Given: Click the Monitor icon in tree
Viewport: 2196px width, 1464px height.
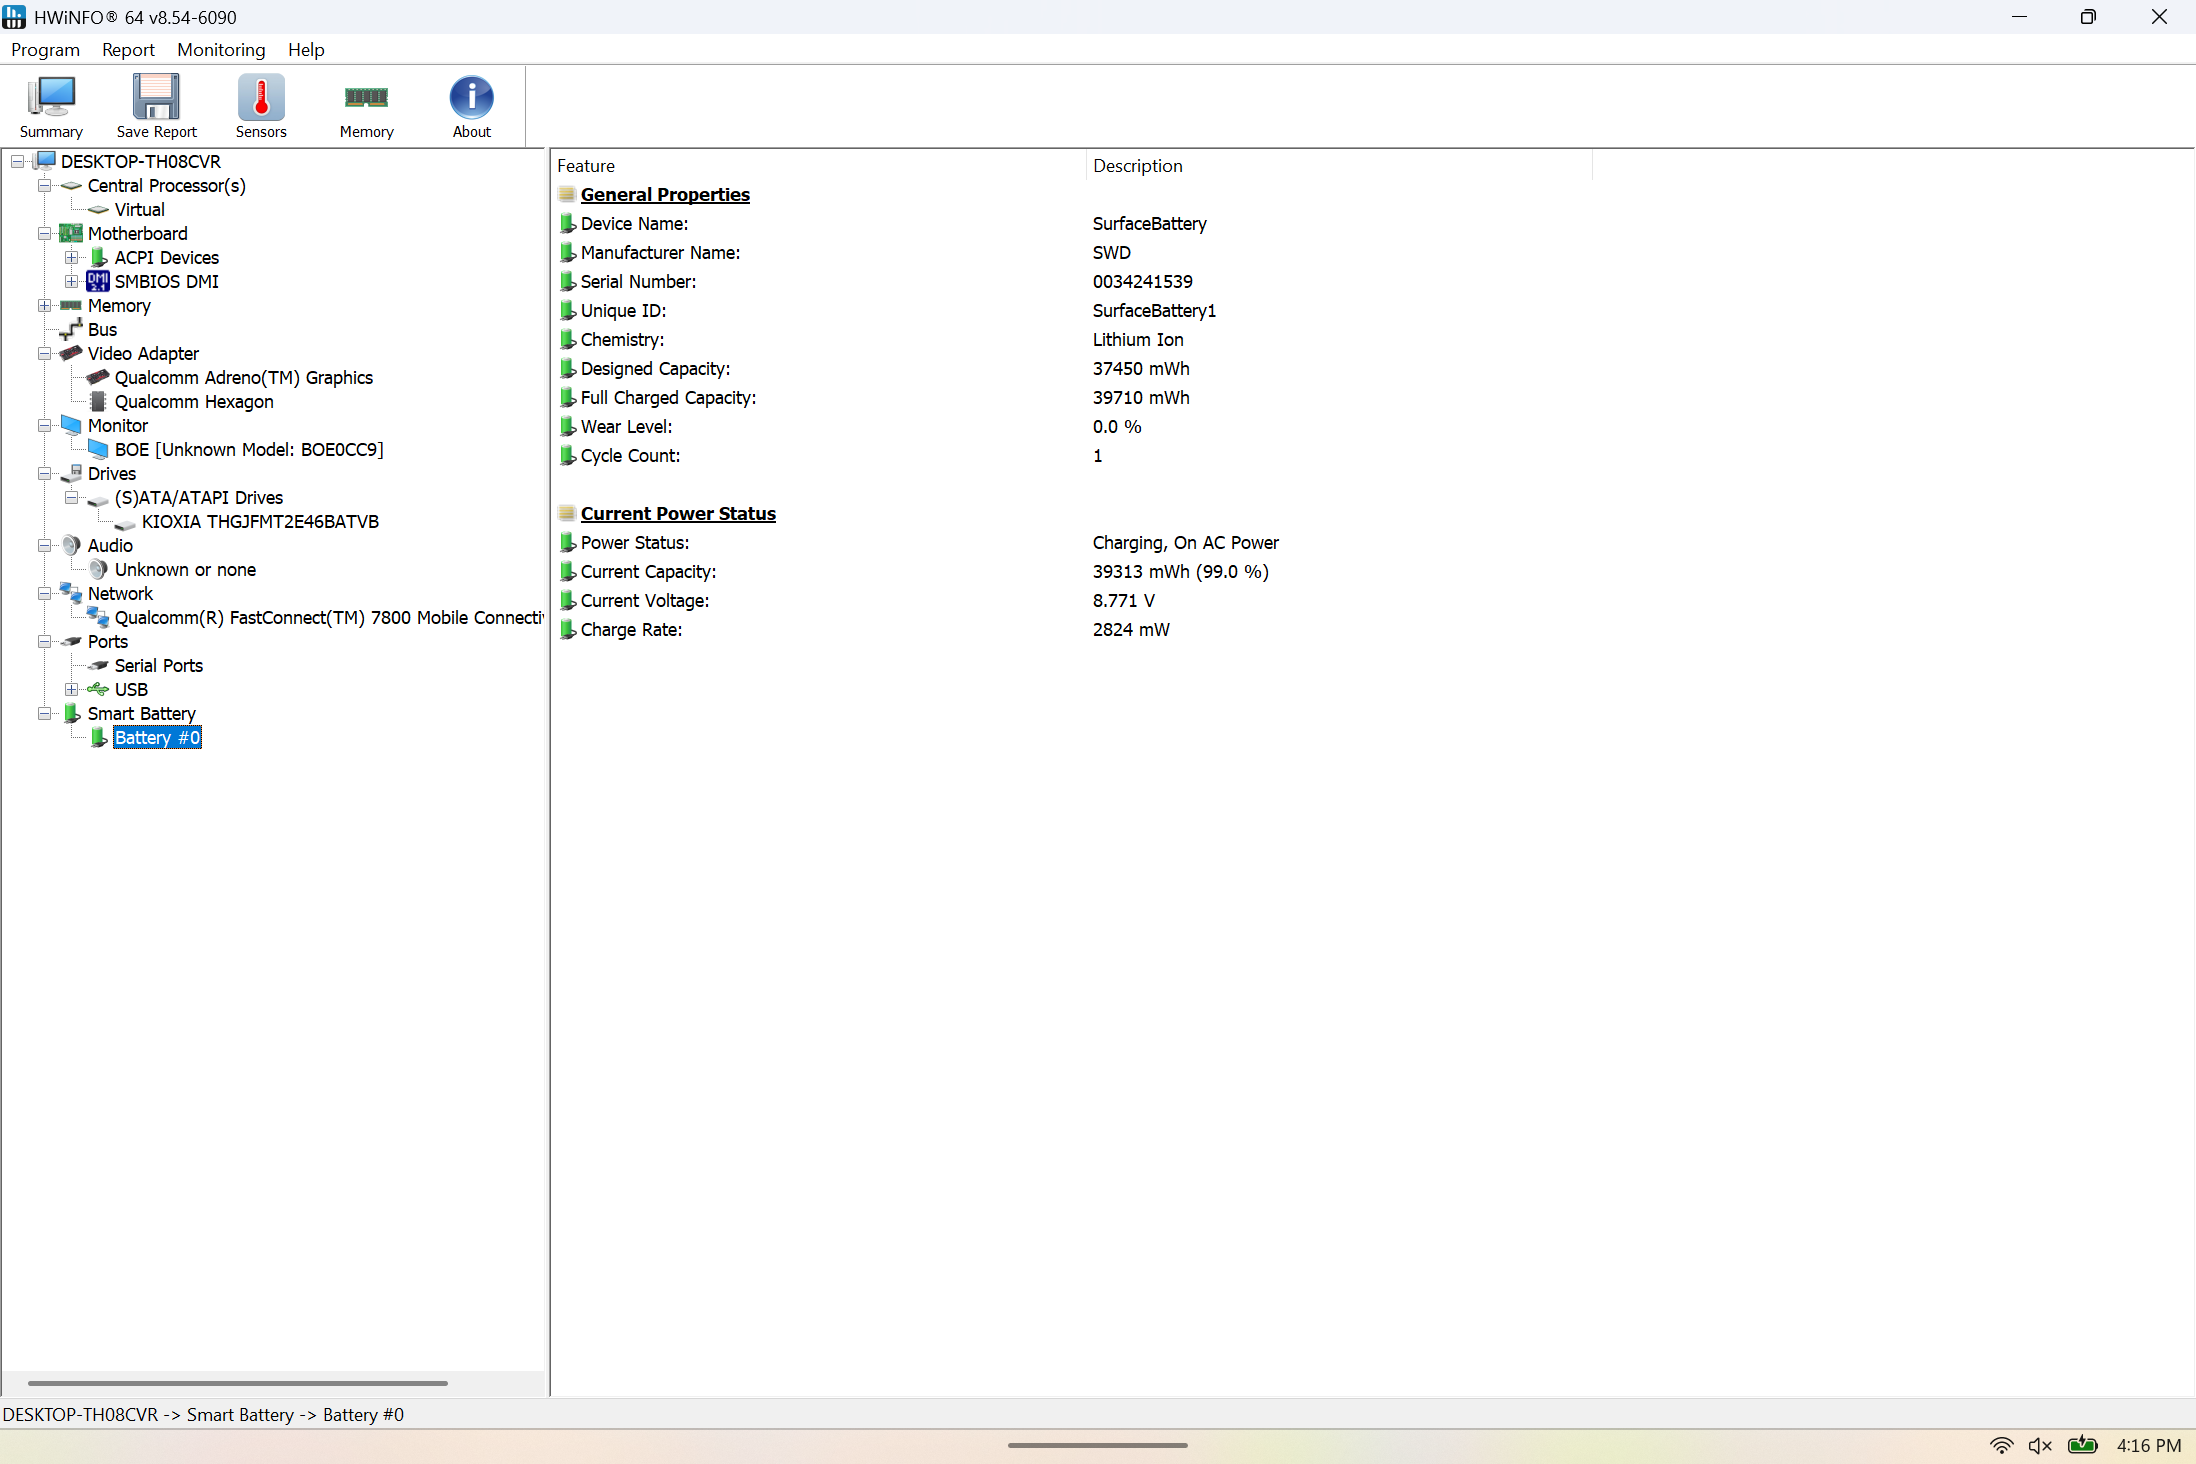Looking at the screenshot, I should (x=71, y=425).
